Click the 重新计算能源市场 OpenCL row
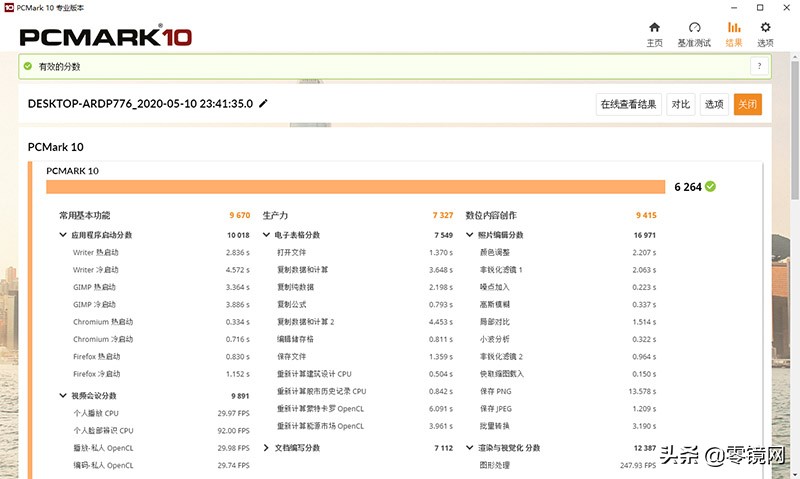This screenshot has width=800, height=479. coord(365,426)
